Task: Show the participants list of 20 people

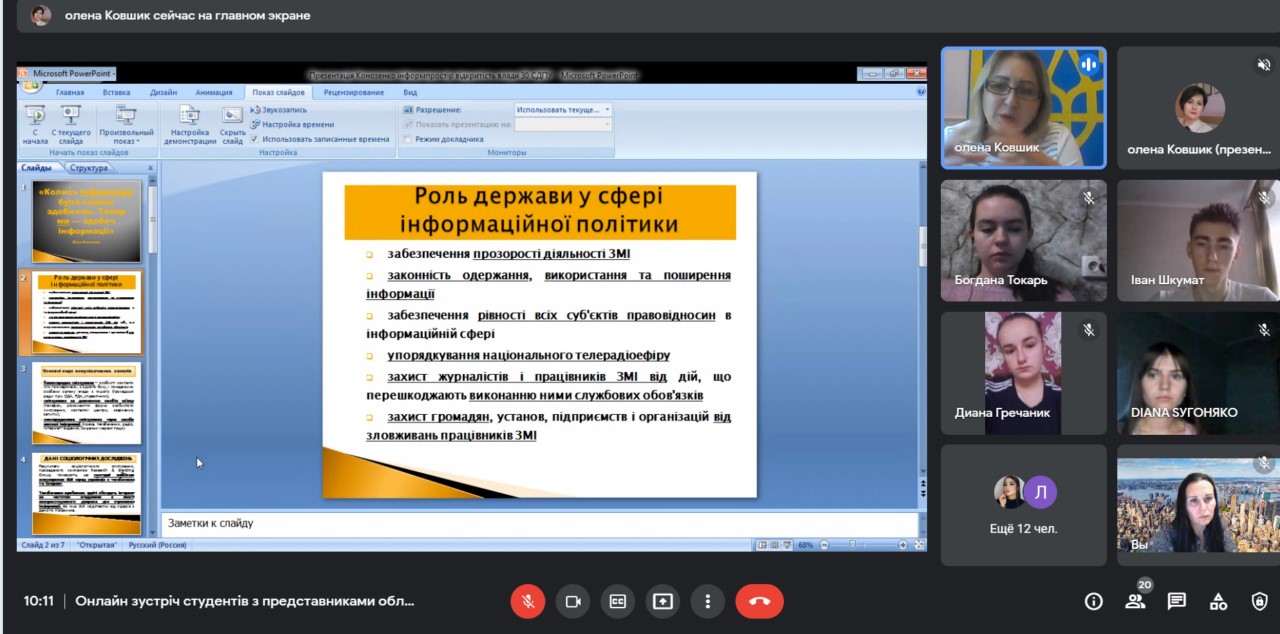Action: pyautogui.click(x=1135, y=601)
